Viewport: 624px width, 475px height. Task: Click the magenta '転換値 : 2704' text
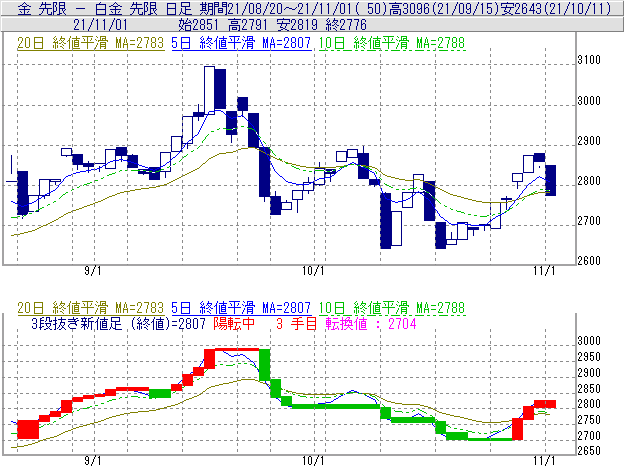371,324
